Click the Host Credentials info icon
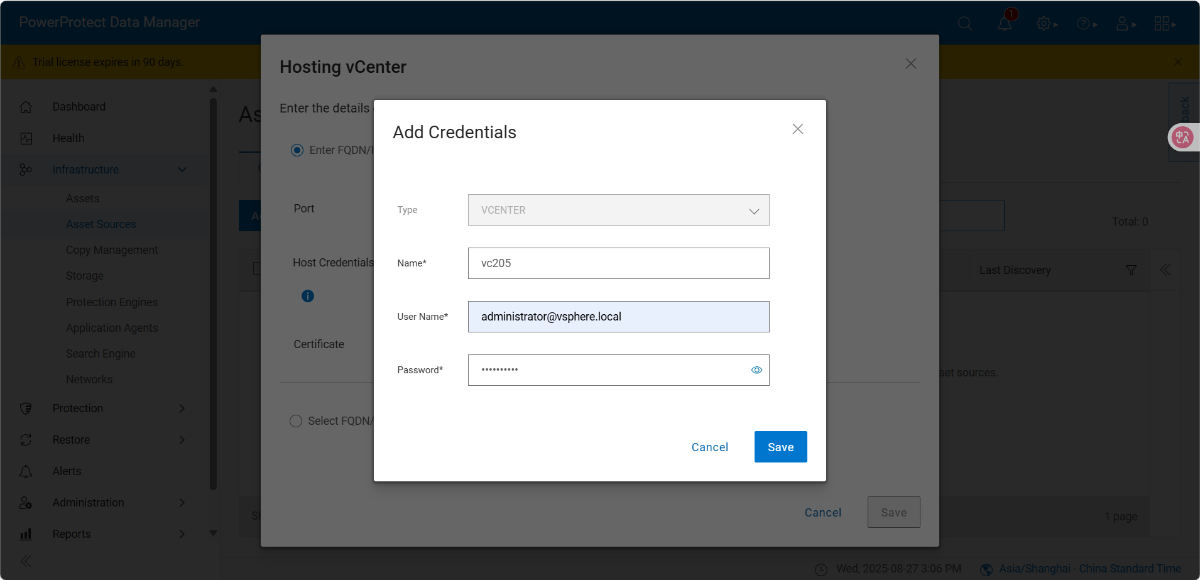 coord(308,296)
